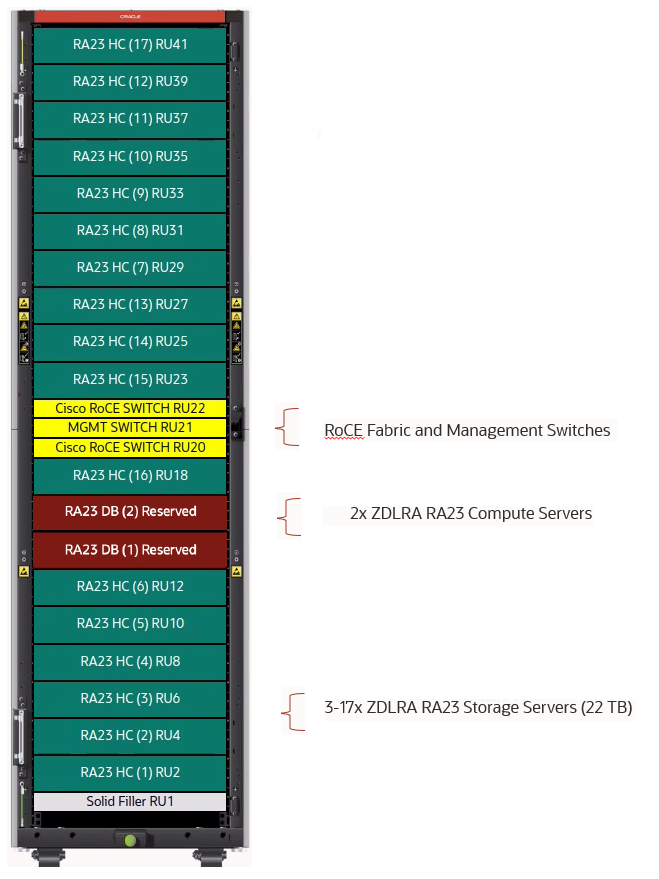659x879 pixels.
Task: Click the RA23 HC (10) RU35 block
Action: 130,157
